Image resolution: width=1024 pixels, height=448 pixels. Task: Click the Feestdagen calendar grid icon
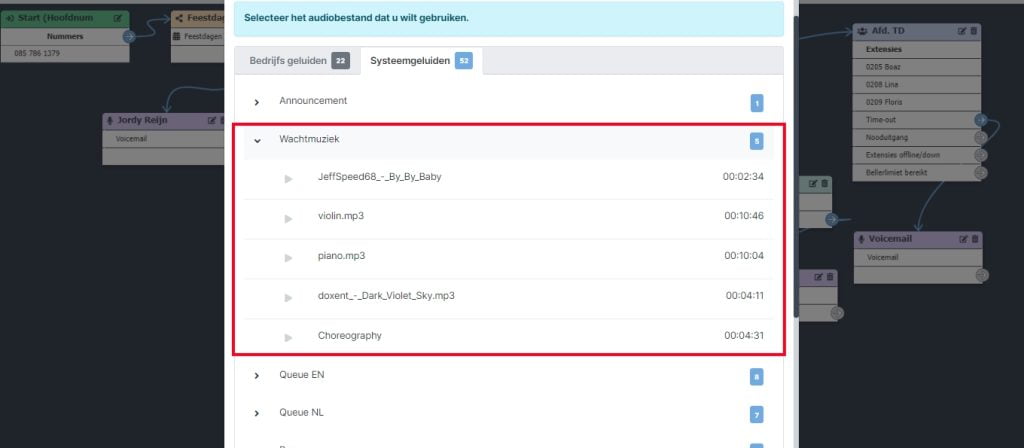pos(176,37)
